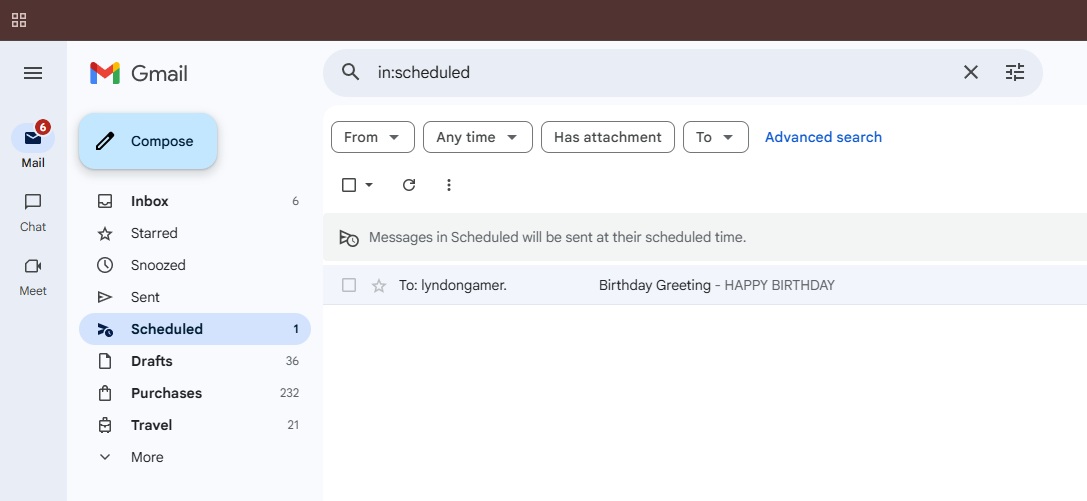The height and width of the screenshot is (501, 1087).
Task: Clear the search with the X icon
Action: [x=970, y=72]
